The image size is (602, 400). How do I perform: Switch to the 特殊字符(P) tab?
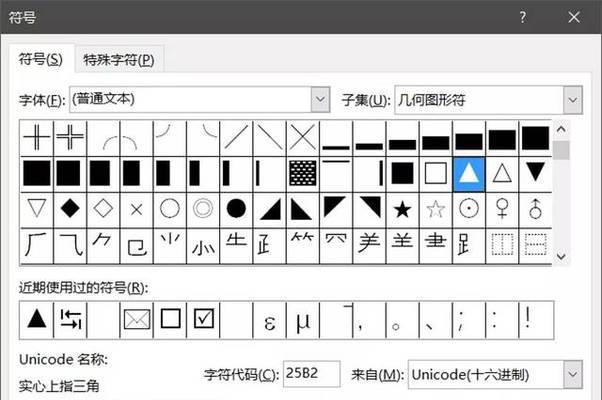tap(119, 60)
